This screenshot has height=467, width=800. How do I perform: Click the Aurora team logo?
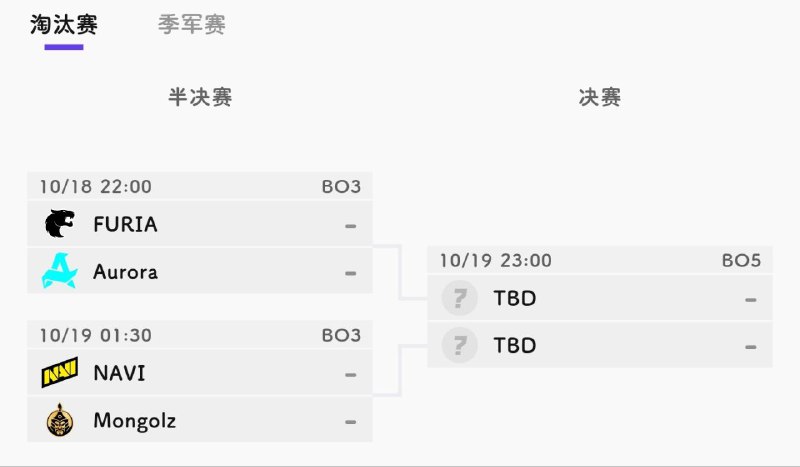(60, 271)
